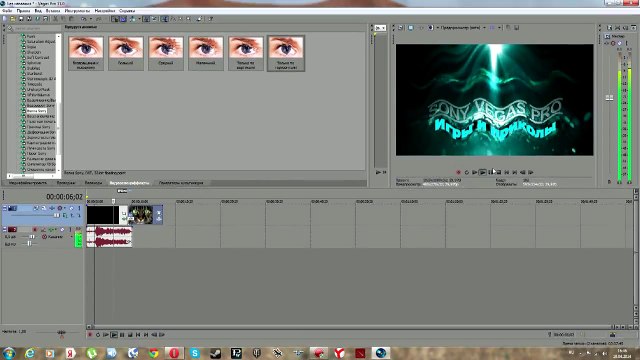Viewport: 640px width, 360px height.
Task: Switch to the Генераторы мультимедиа tab
Action: pos(181,183)
